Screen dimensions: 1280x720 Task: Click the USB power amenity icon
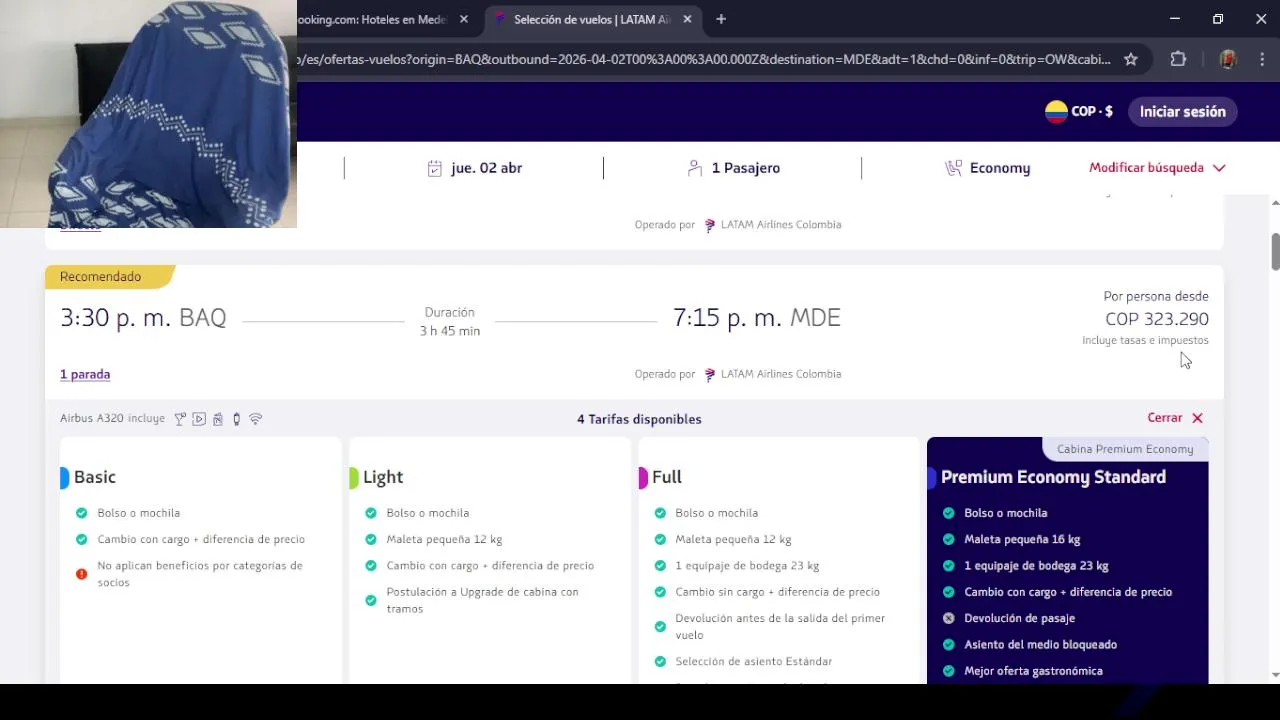pos(236,419)
